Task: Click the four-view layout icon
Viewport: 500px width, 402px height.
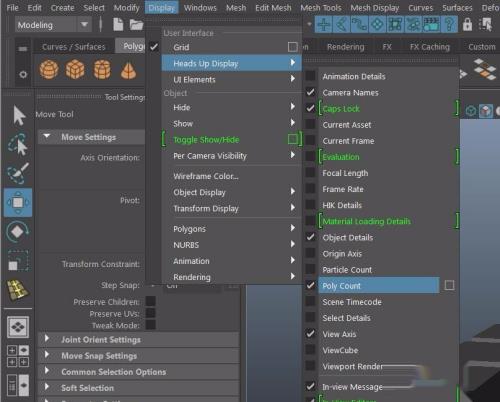Action: 18,356
